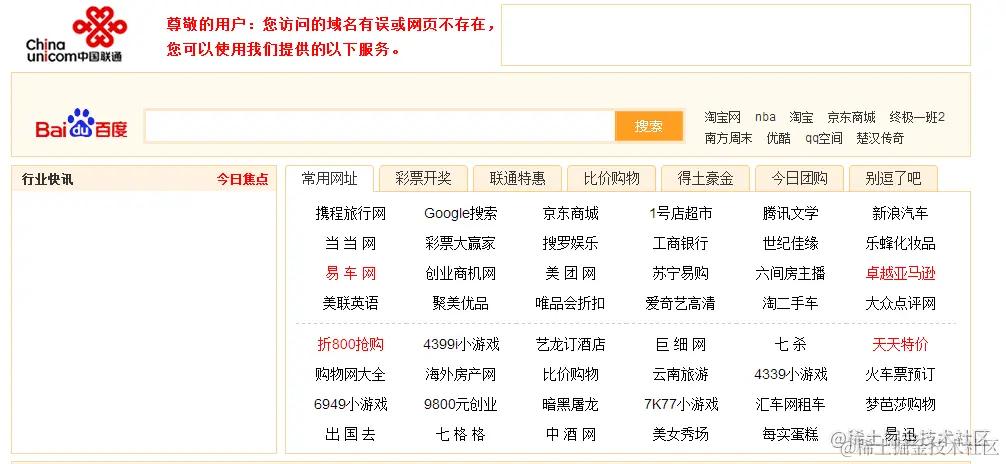Screen dimensions: 1006x464
Task: Open the 终极一班2 hot search link
Action: point(917,117)
